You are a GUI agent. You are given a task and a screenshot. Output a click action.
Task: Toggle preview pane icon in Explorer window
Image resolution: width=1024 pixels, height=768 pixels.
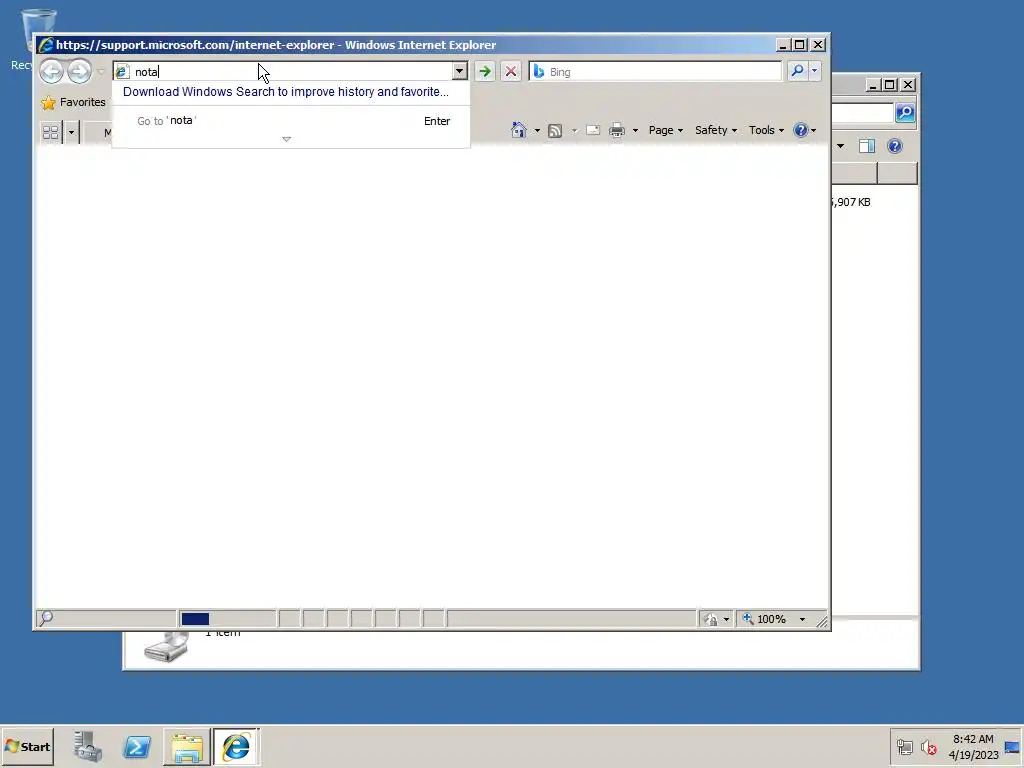[867, 146]
